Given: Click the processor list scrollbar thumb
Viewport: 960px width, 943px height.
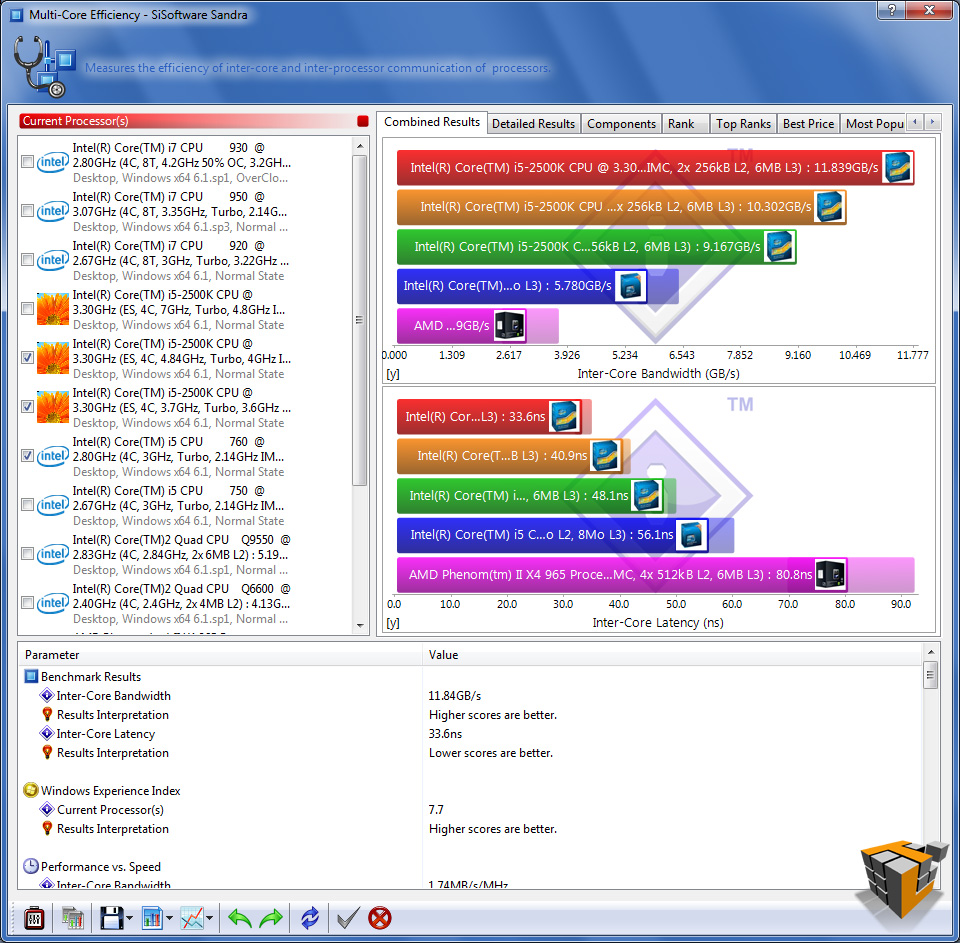Looking at the screenshot, I should [360, 320].
